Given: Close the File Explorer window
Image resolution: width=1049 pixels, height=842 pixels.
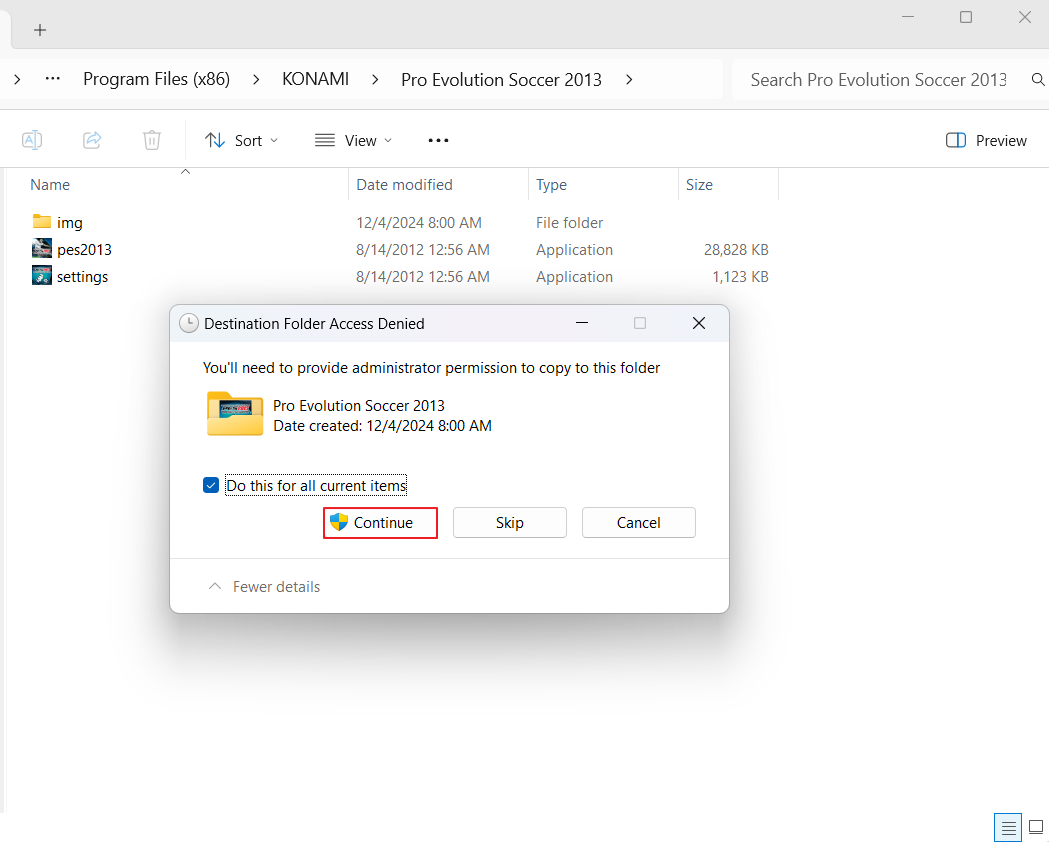Looking at the screenshot, I should tap(1025, 17).
